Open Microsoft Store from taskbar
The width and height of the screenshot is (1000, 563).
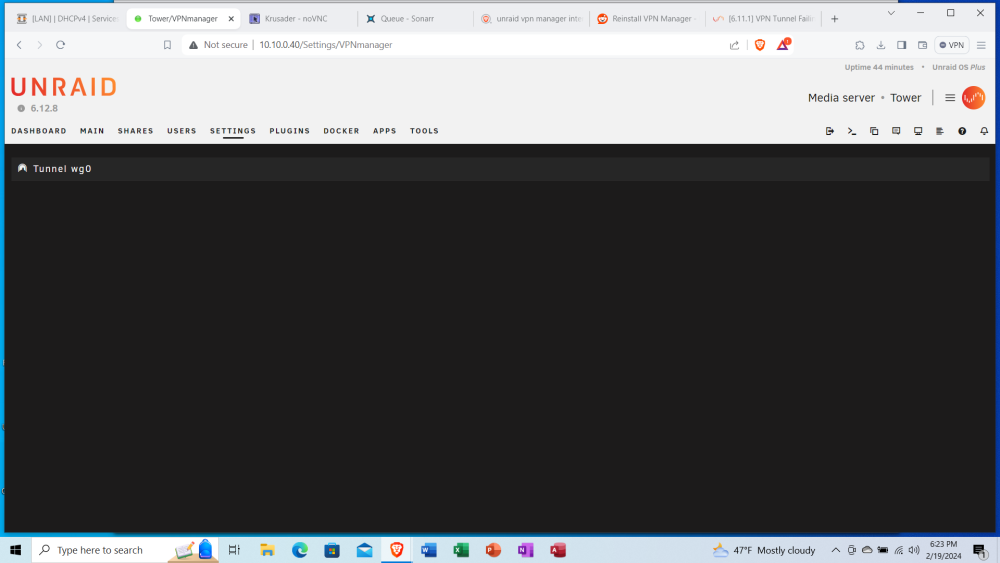click(x=332, y=550)
